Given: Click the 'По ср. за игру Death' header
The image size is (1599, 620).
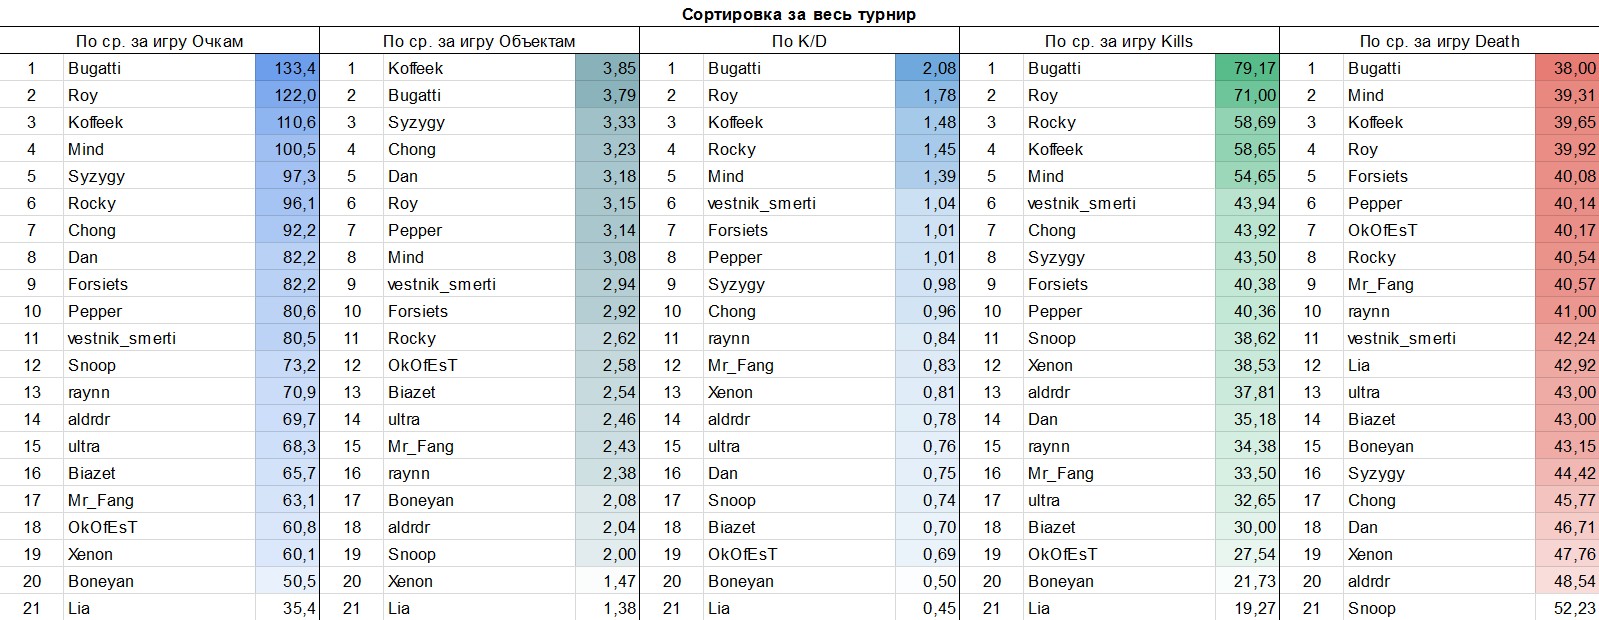Looking at the screenshot, I should (x=1439, y=41).
